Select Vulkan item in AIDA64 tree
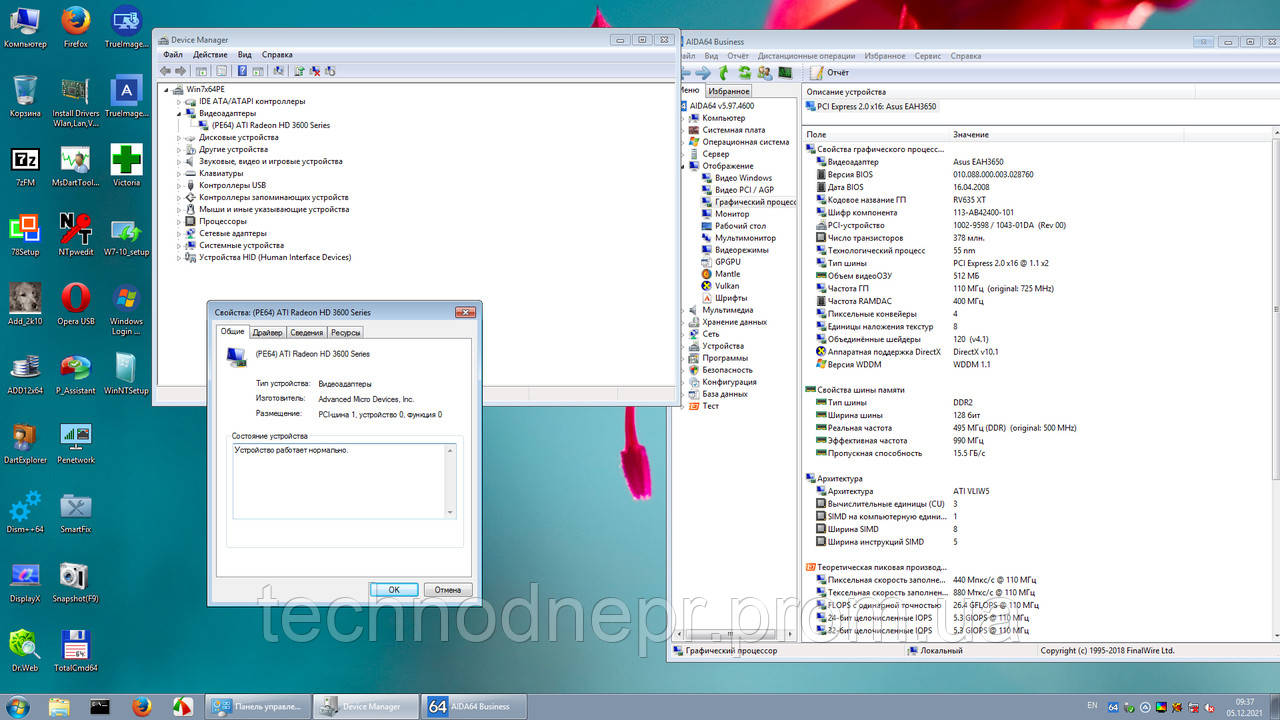The width and height of the screenshot is (1280, 720). click(x=719, y=286)
